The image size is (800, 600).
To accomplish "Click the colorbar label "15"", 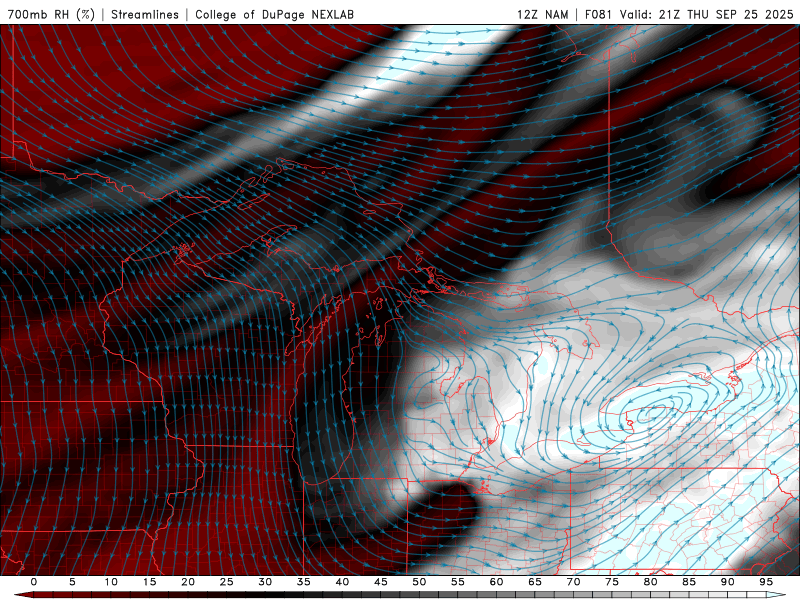I will [x=149, y=582].
